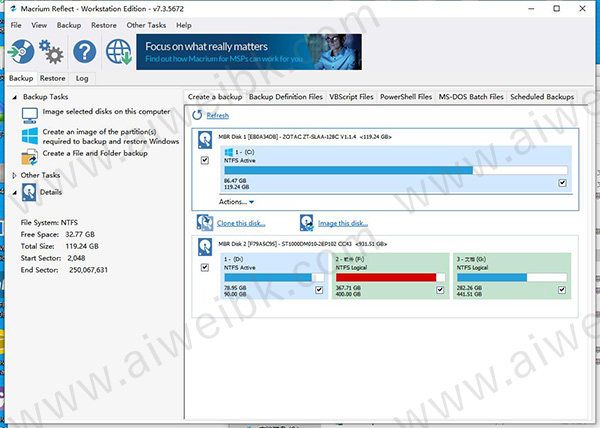Select the Create a backup tab
The width and height of the screenshot is (600, 428).
click(215, 97)
